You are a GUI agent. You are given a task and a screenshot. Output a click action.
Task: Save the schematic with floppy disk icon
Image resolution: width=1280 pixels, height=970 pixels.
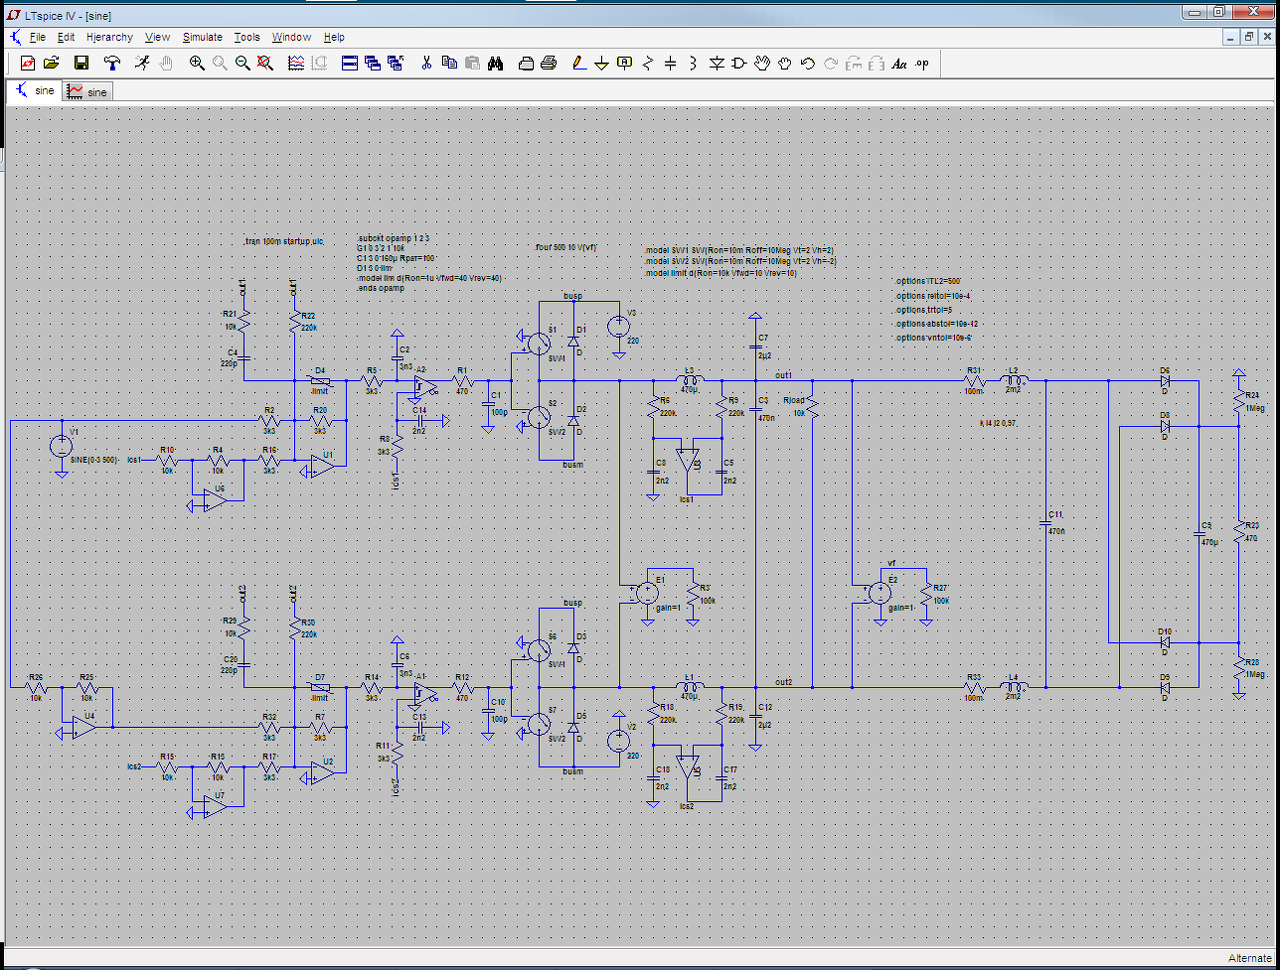pos(81,63)
